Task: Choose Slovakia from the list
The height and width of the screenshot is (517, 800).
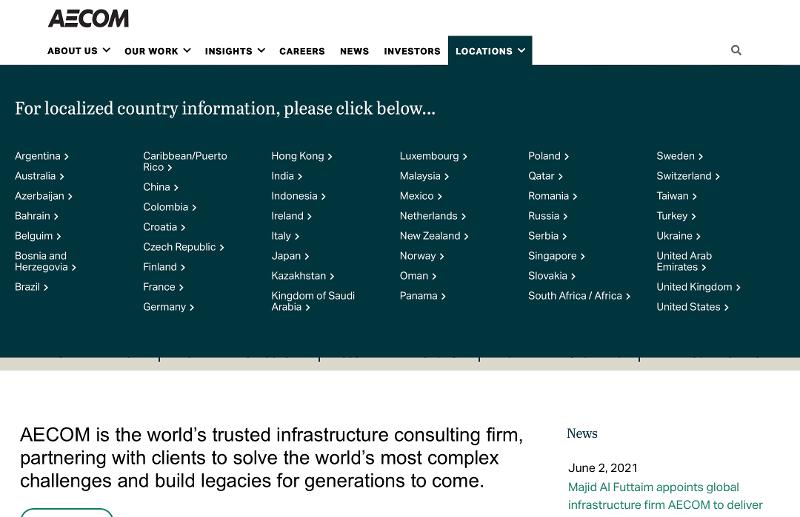Action: [x=552, y=276]
